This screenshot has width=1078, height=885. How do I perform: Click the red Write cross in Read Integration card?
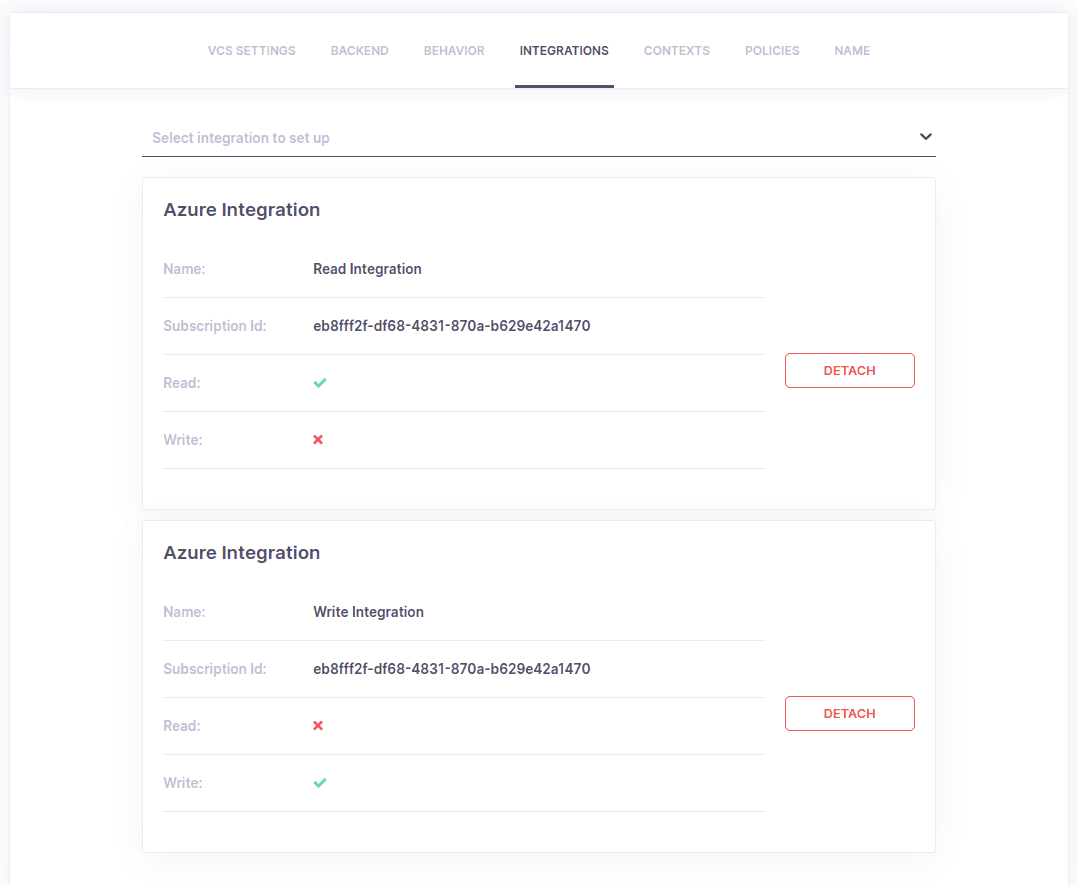tap(318, 439)
